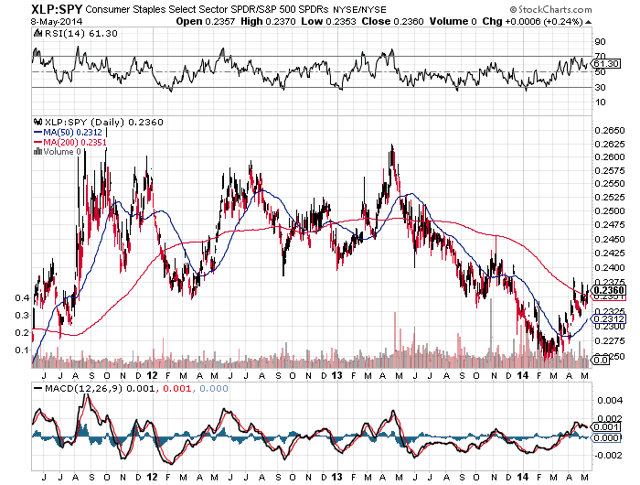The height and width of the screenshot is (485, 640).
Task: Click the RSI 30 axis label
Action: 600,87
